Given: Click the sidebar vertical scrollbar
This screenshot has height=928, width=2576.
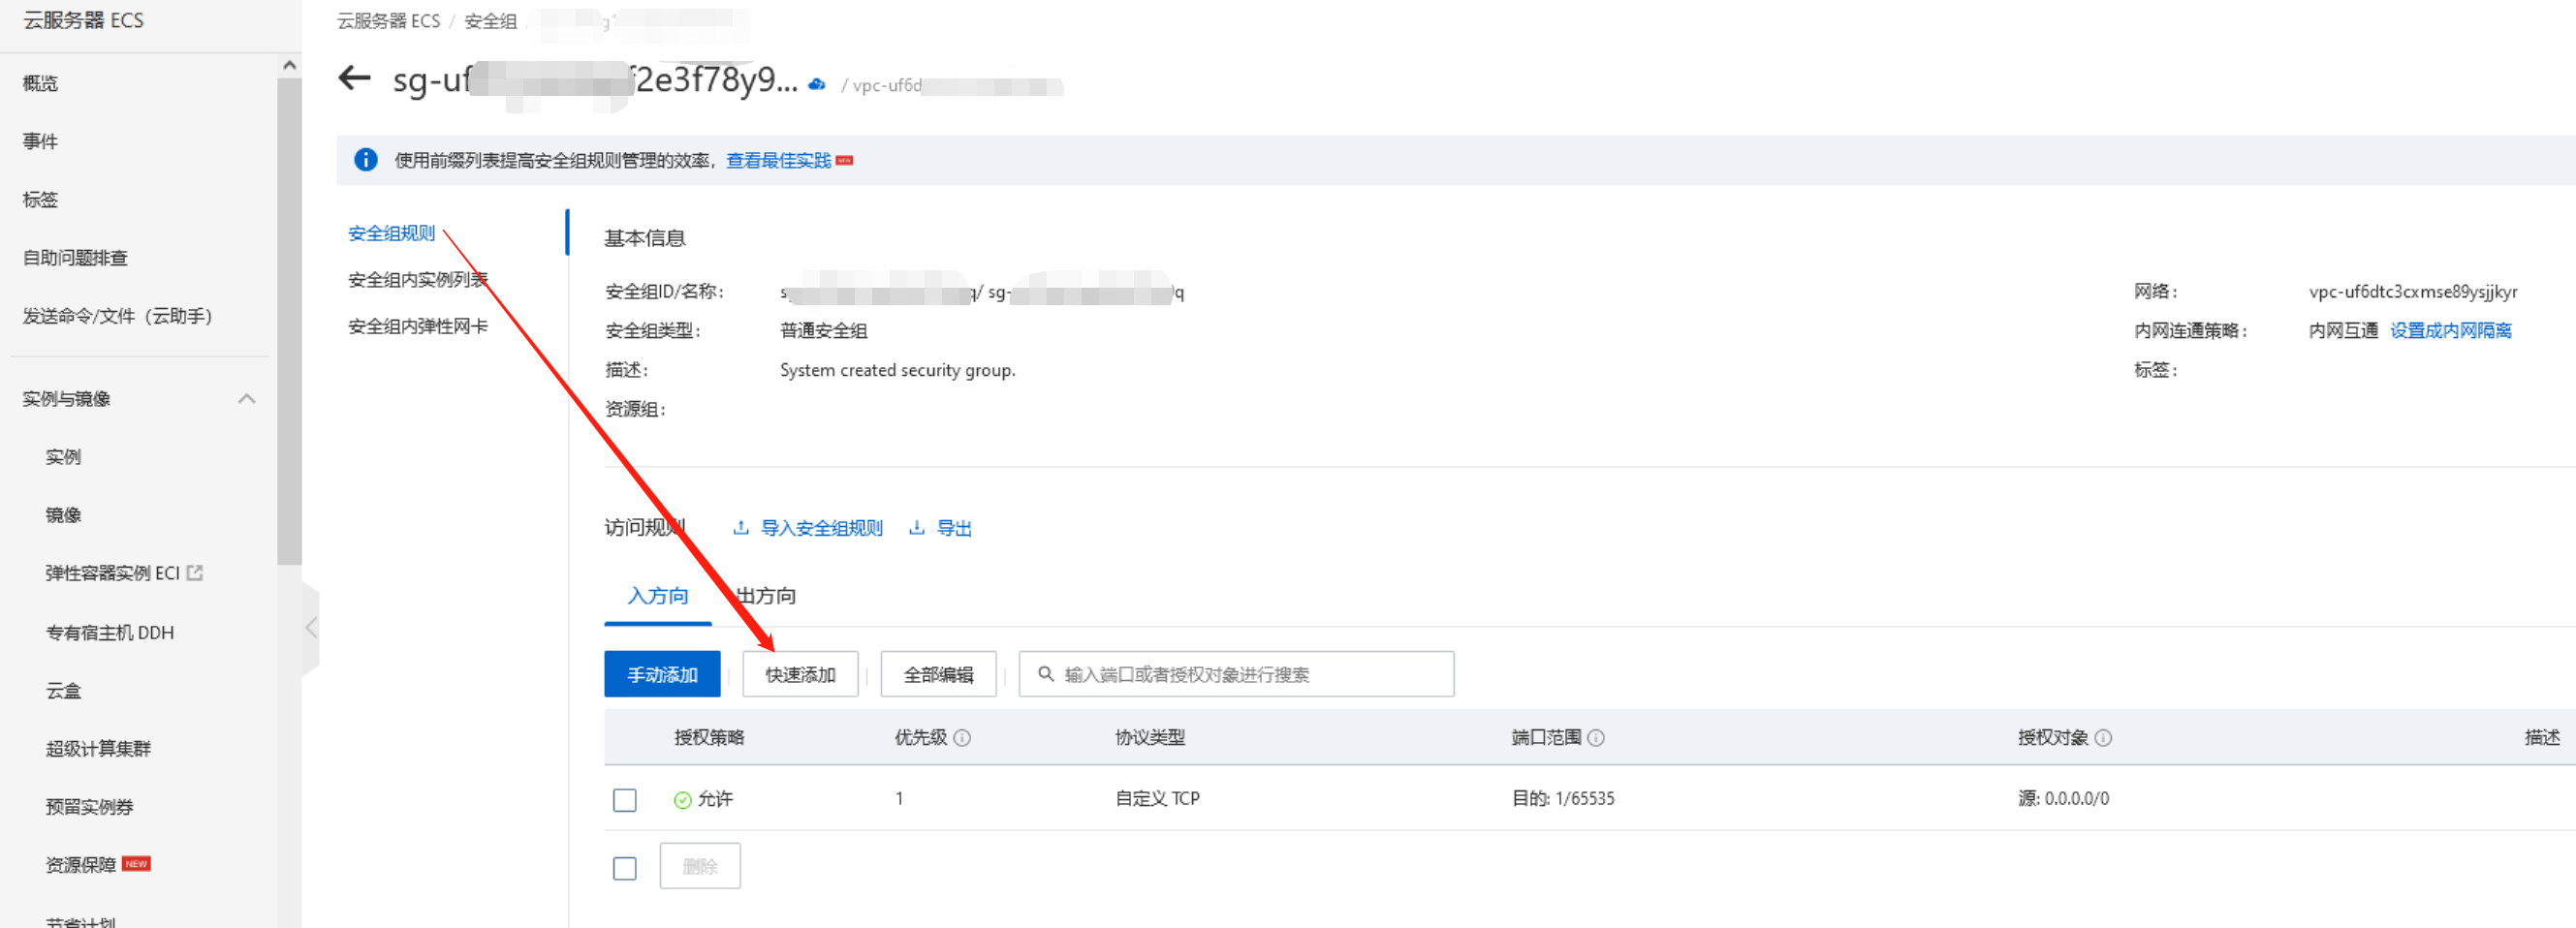Looking at the screenshot, I should click(290, 320).
